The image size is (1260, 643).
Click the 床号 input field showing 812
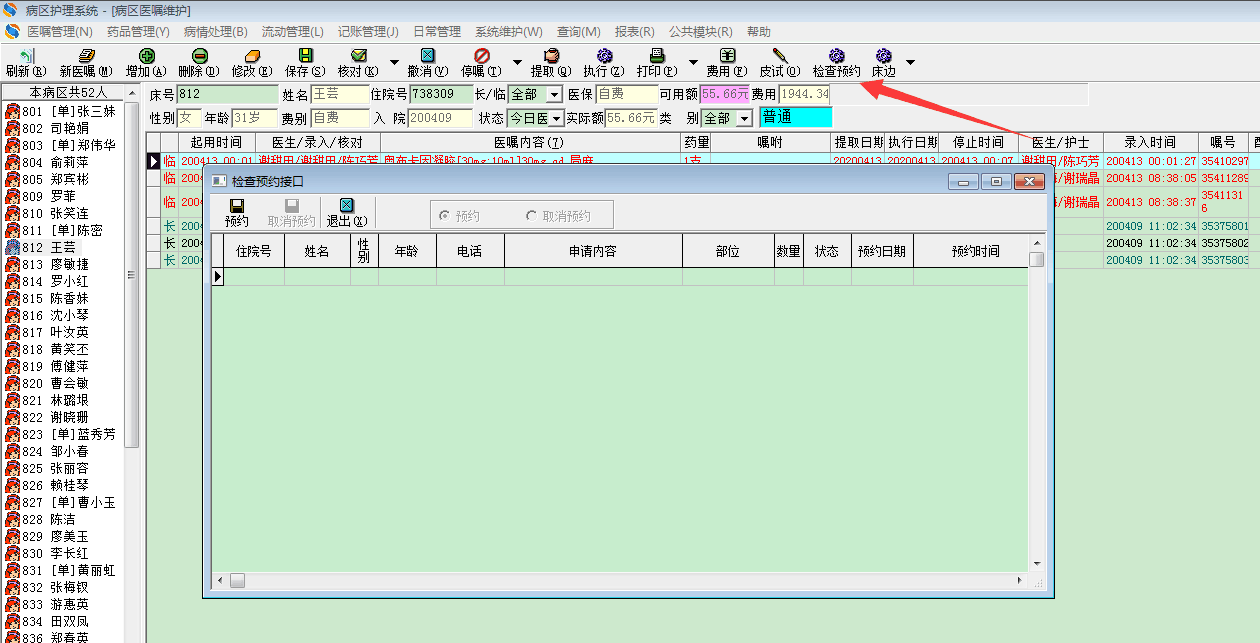(x=227, y=94)
